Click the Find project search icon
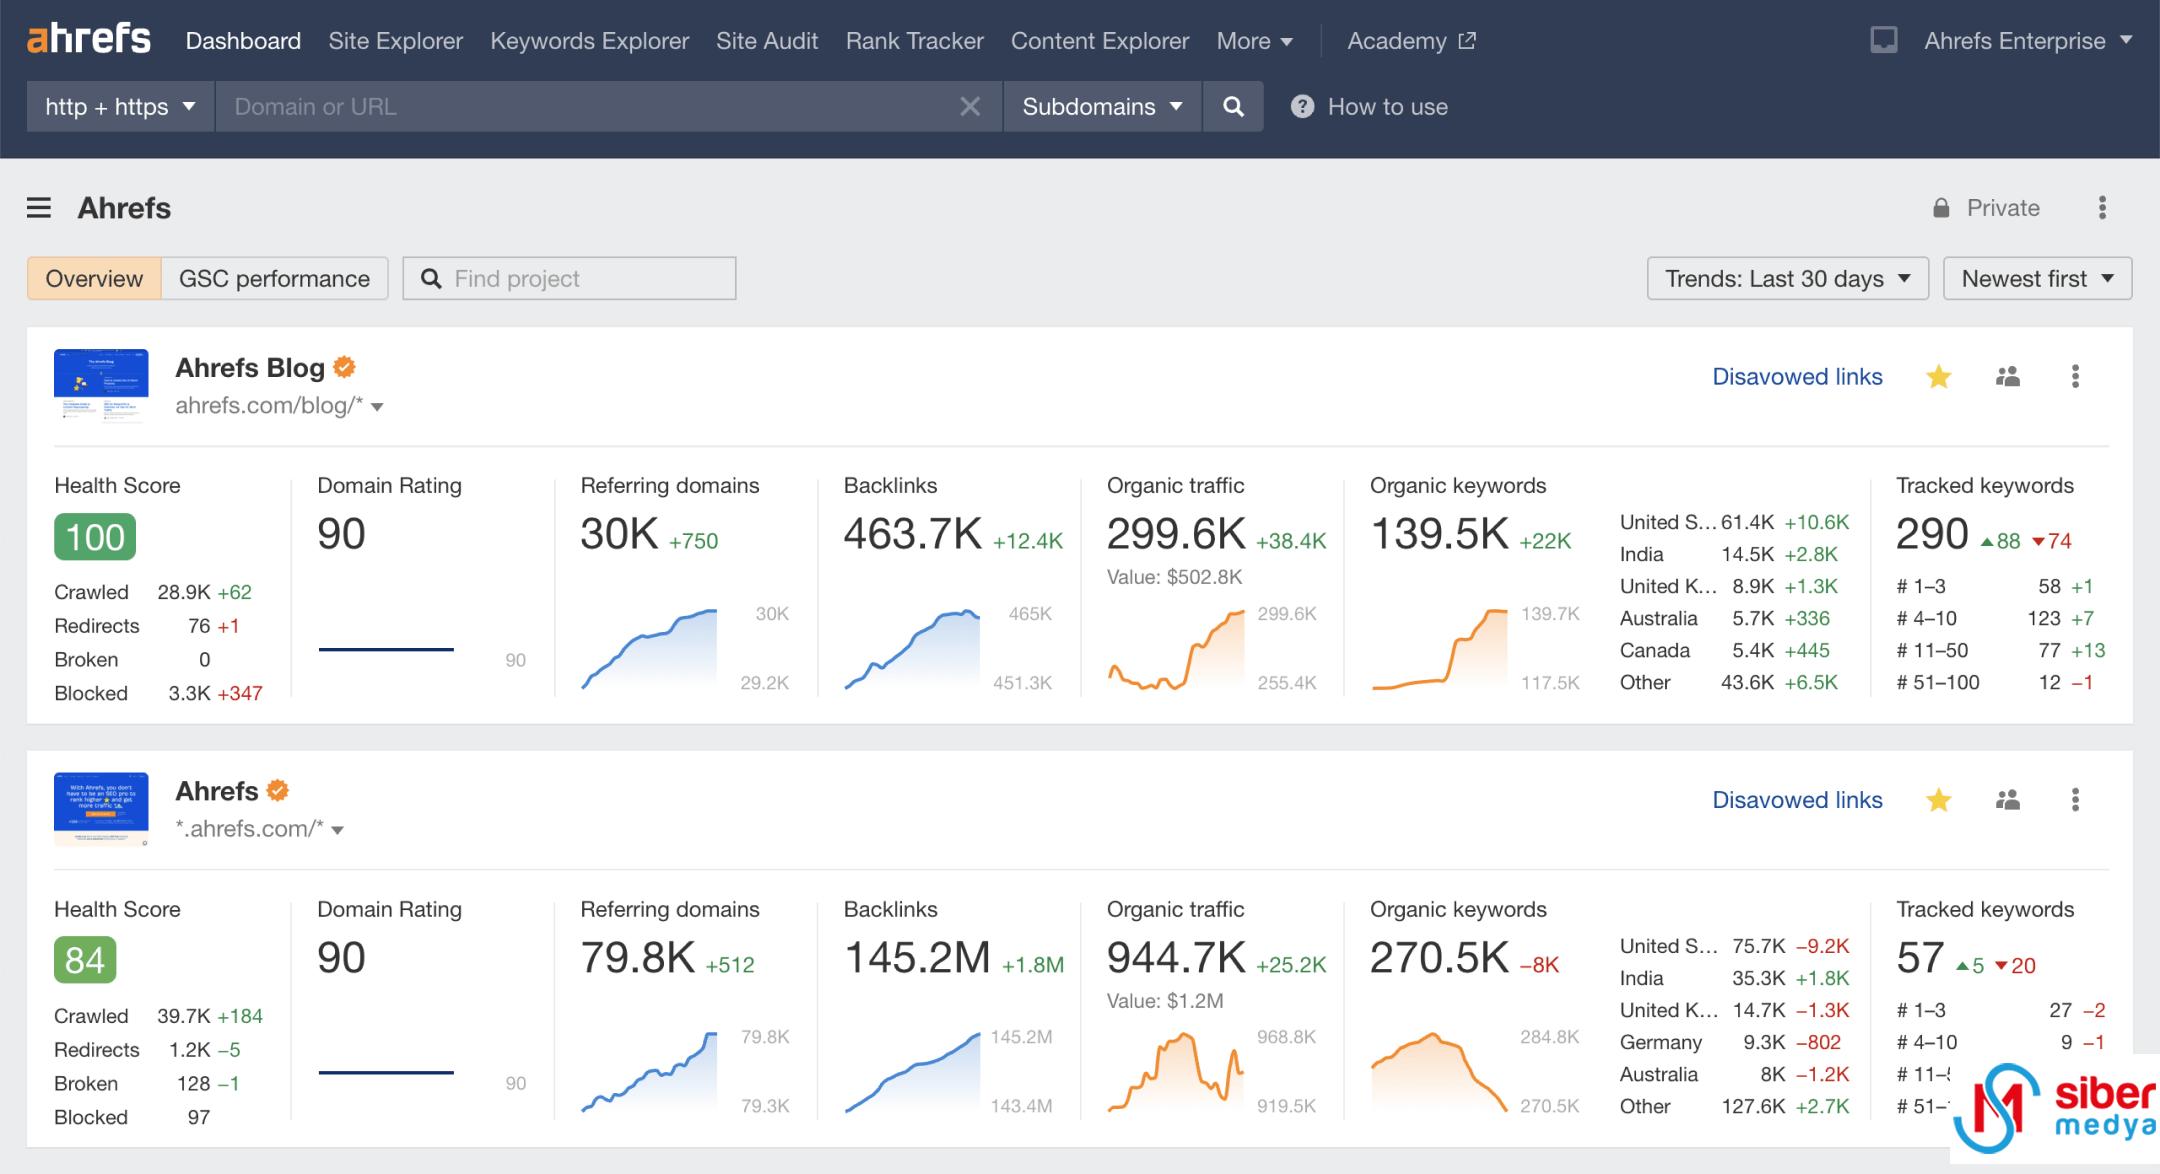The height and width of the screenshot is (1174, 2160). click(431, 278)
